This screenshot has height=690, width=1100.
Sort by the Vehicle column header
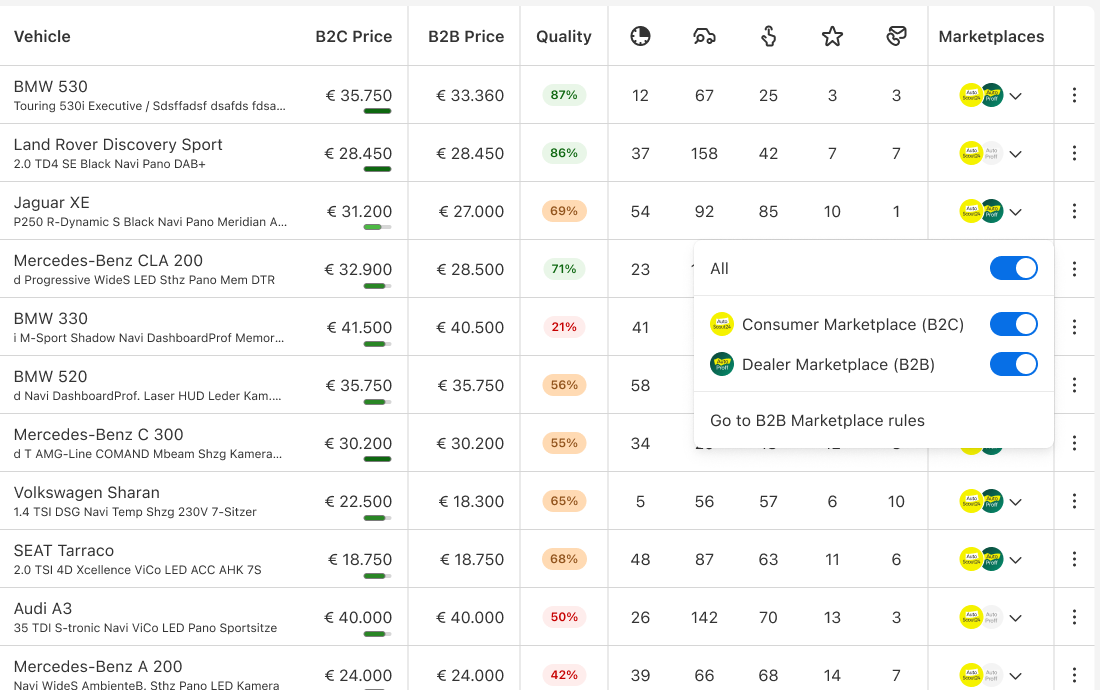point(42,36)
